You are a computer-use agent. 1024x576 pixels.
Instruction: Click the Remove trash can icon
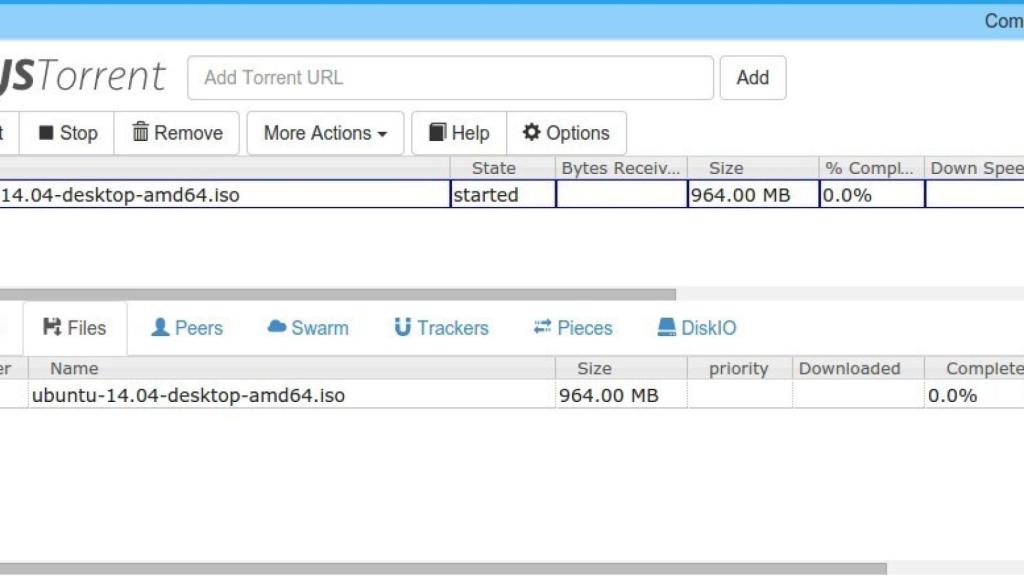139,132
